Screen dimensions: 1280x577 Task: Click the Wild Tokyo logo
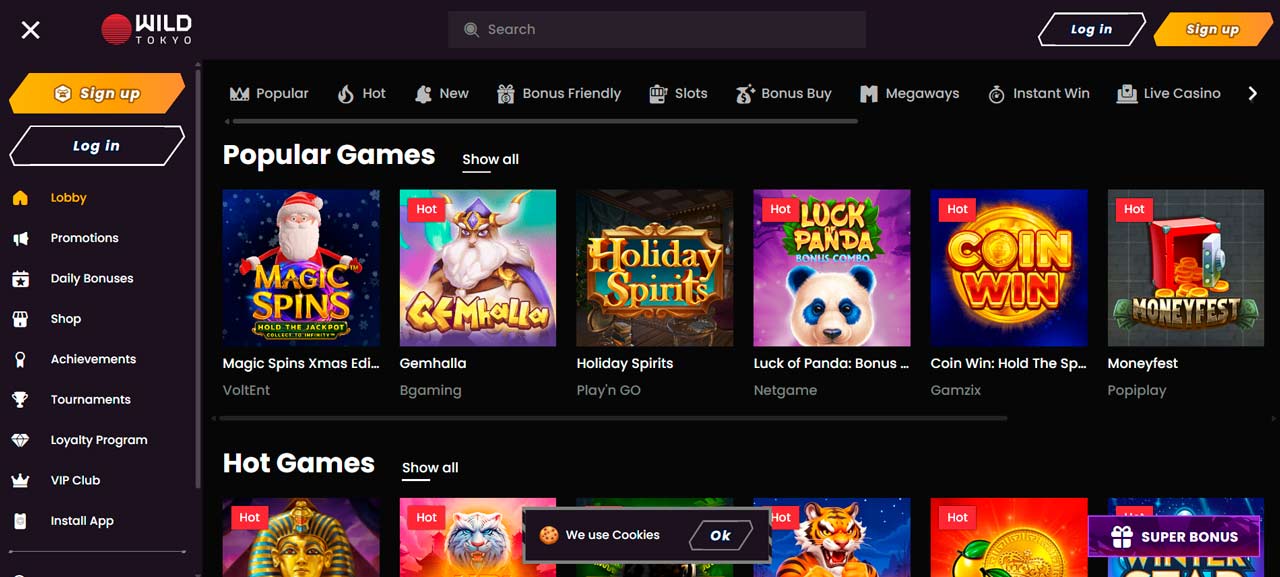[x=146, y=30]
